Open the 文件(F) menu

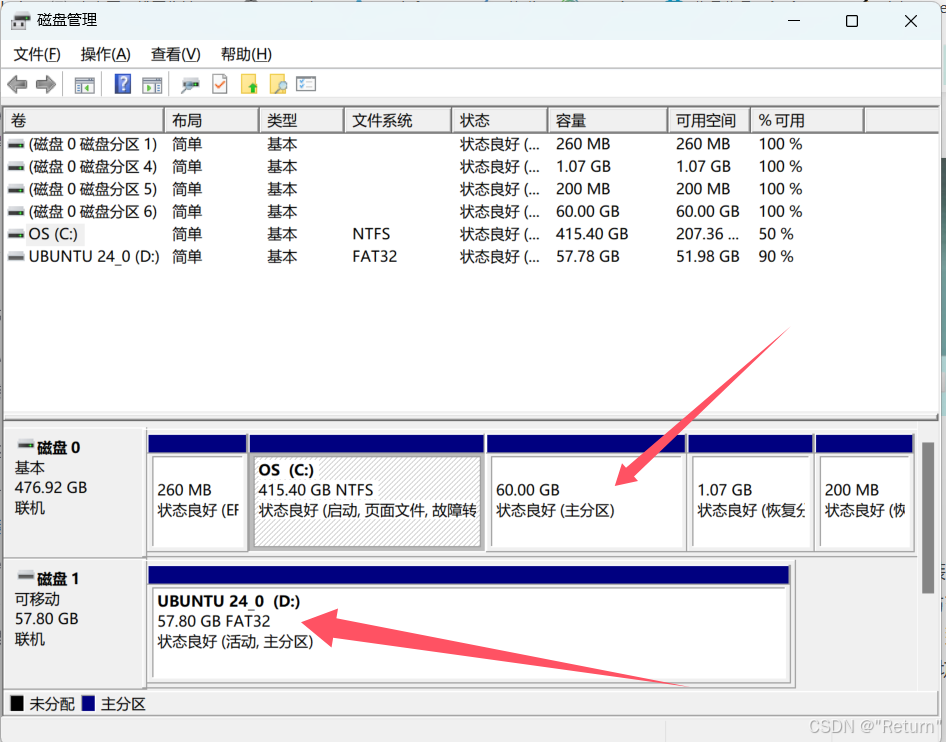[37, 54]
